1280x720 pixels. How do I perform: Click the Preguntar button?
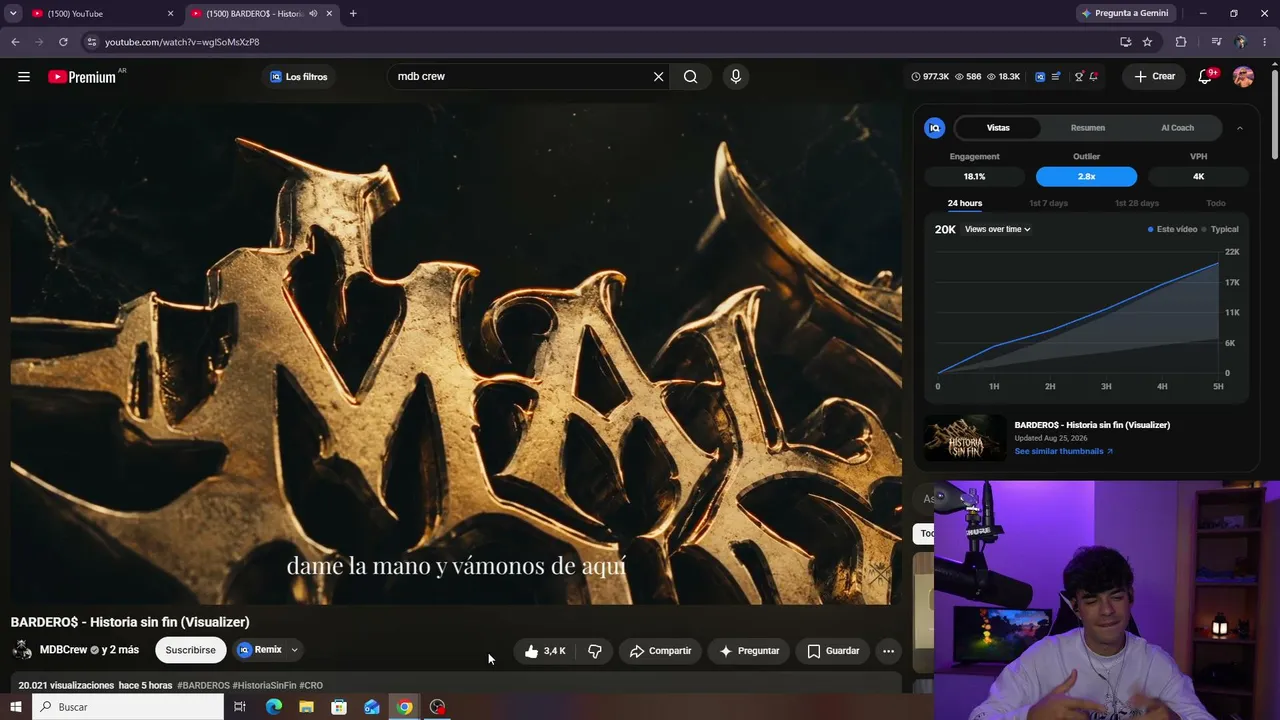click(750, 651)
